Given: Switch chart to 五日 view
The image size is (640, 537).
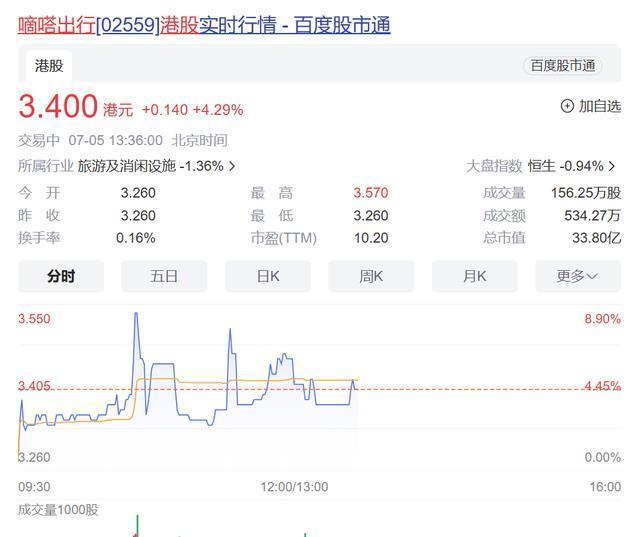Looking at the screenshot, I should coord(164,276).
